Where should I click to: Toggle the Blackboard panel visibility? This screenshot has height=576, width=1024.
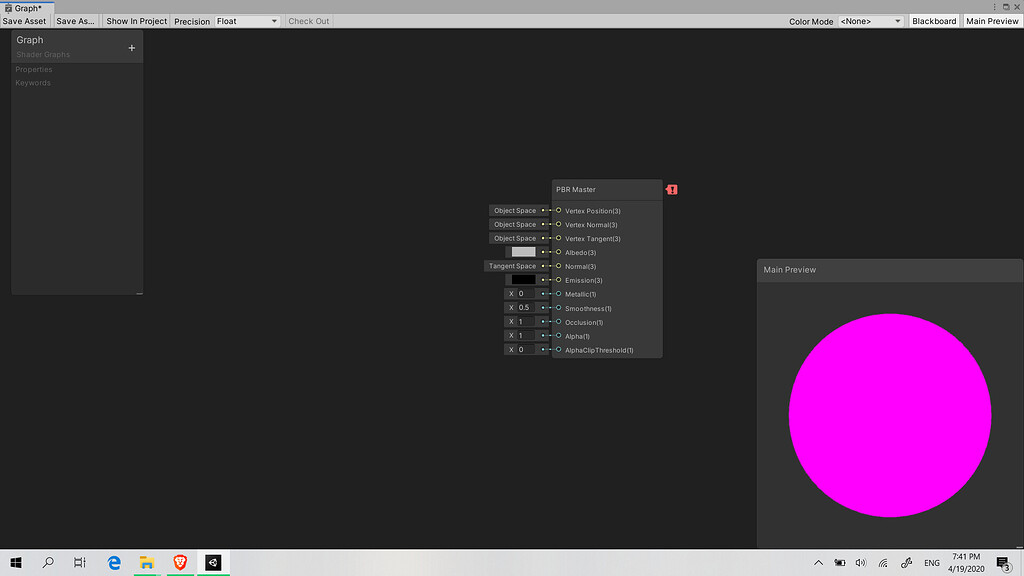point(933,20)
